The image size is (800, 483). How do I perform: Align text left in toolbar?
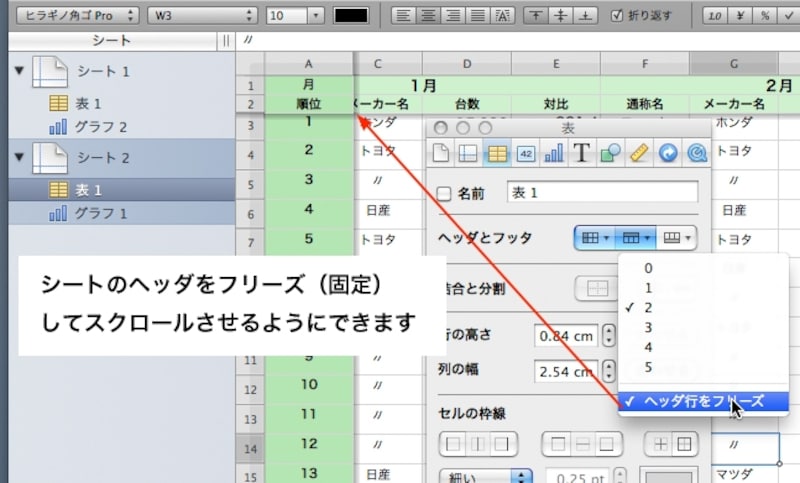(403, 15)
